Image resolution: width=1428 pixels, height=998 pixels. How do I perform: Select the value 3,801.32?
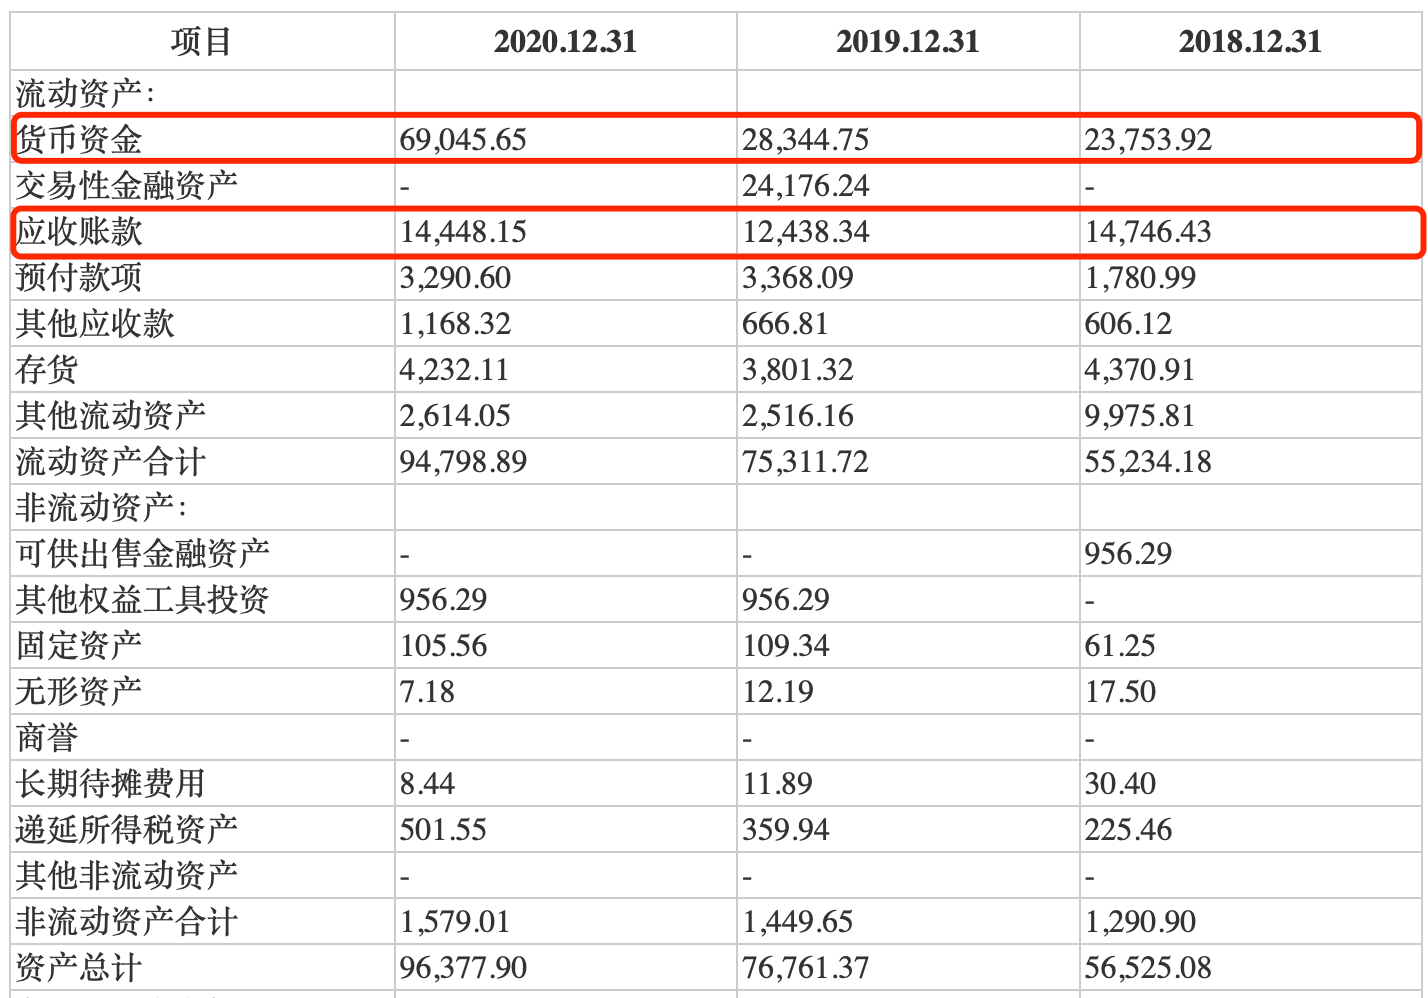point(798,369)
